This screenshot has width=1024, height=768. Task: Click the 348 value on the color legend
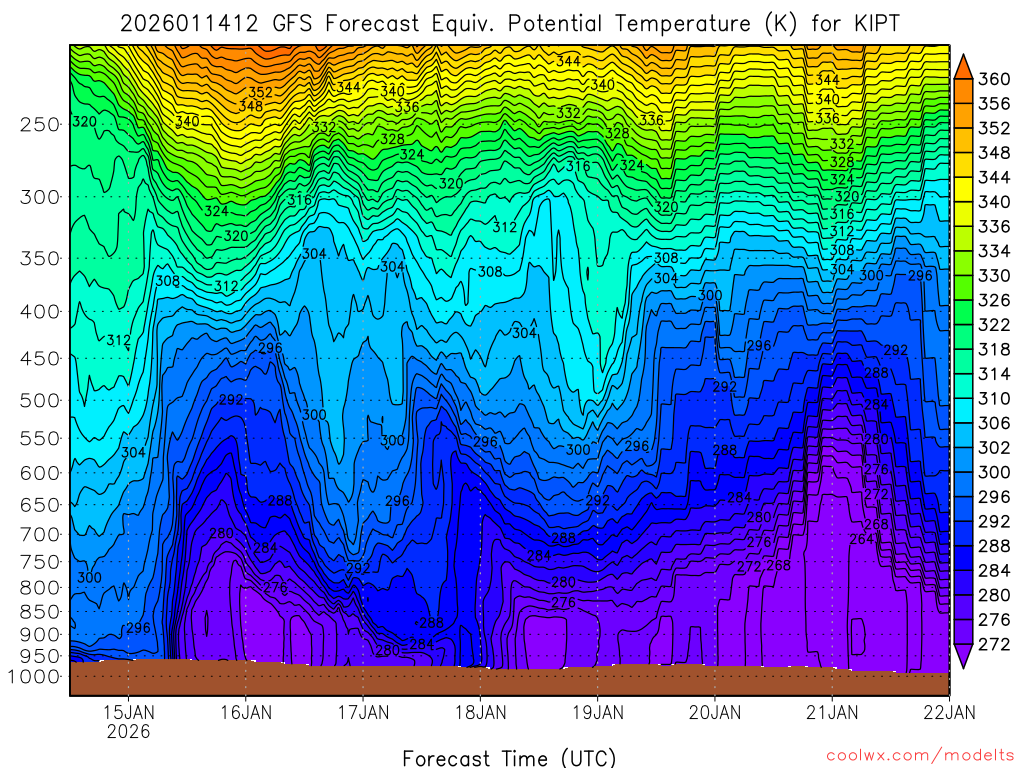pyautogui.click(x=994, y=153)
